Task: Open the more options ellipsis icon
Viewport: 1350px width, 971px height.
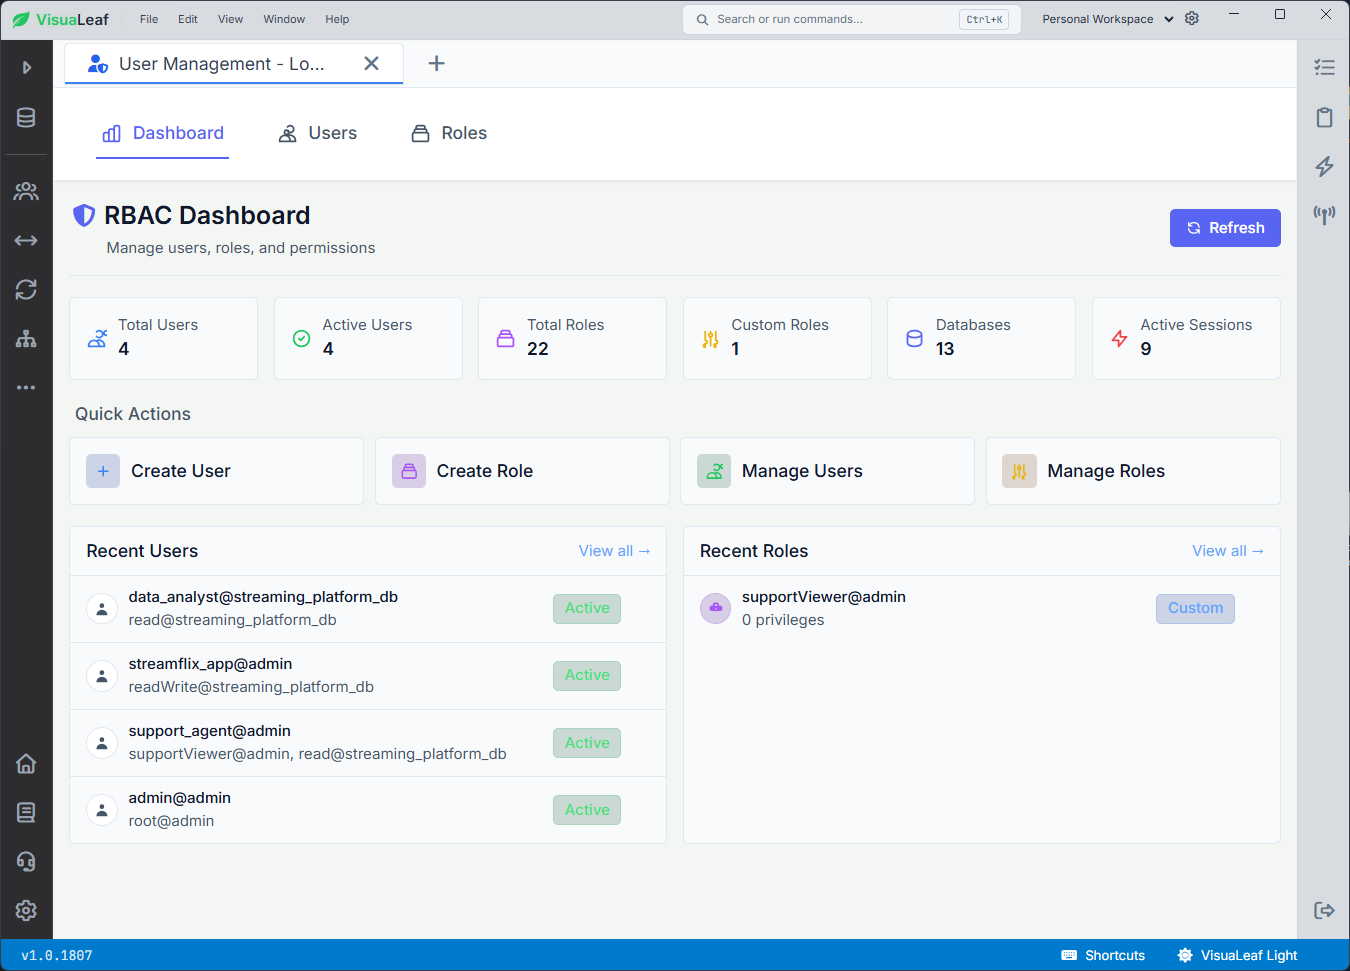Action: coord(26,387)
